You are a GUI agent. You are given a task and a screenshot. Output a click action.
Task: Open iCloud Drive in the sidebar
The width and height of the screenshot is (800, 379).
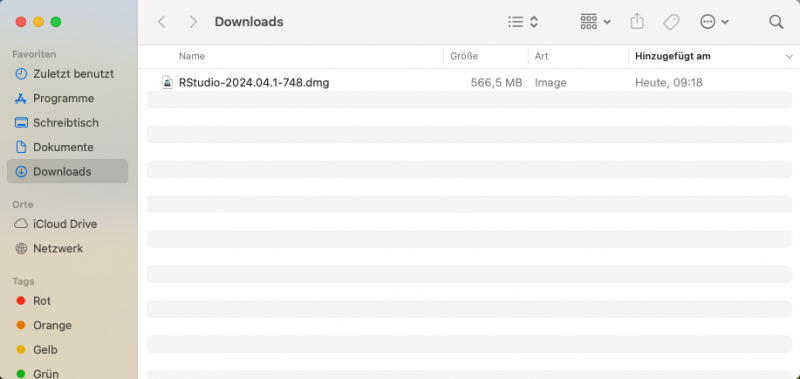67,224
